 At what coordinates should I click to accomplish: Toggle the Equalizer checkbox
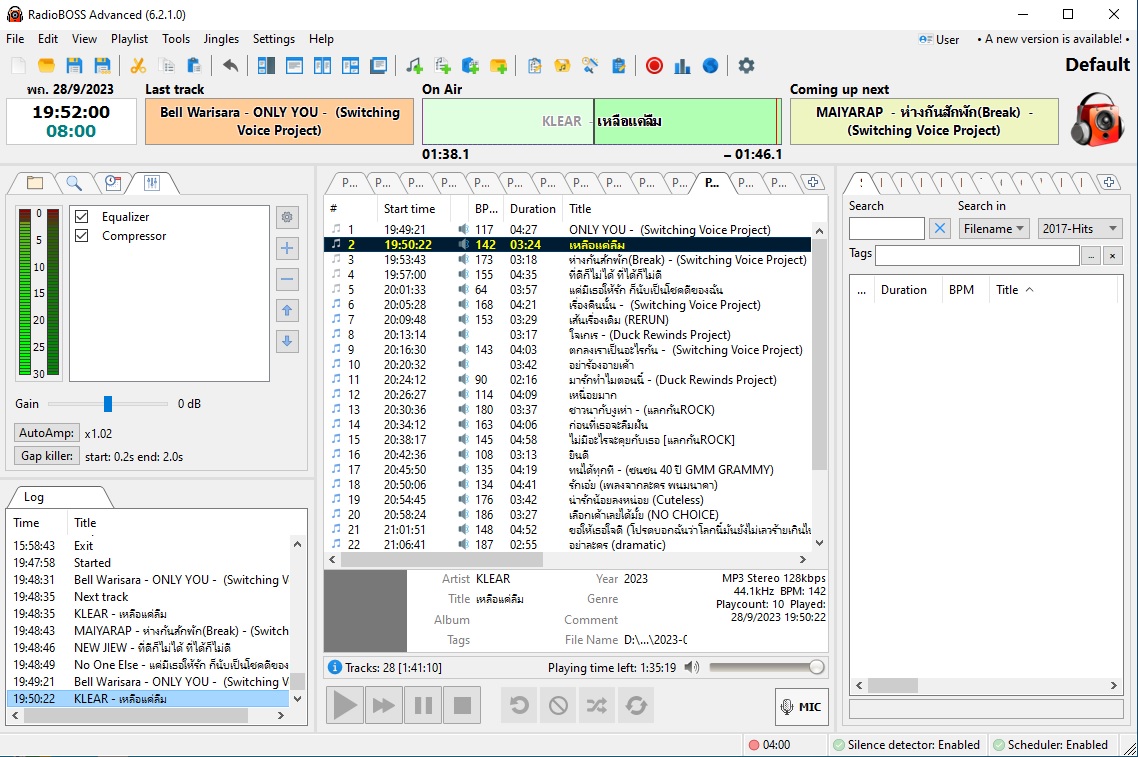82,217
